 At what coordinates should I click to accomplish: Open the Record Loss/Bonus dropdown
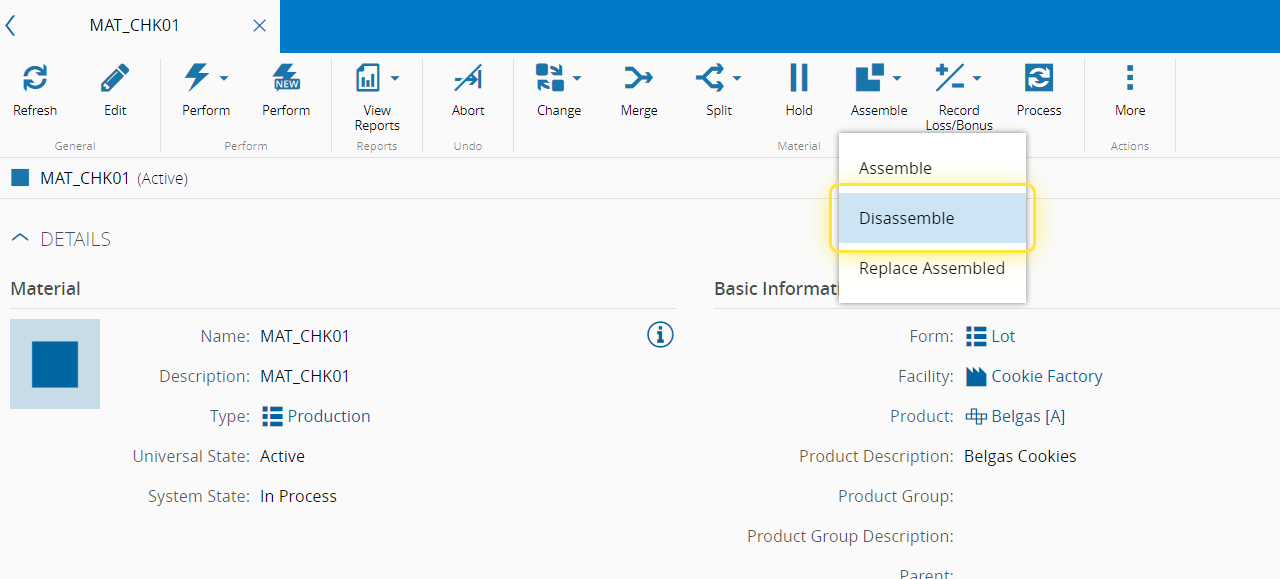point(977,78)
